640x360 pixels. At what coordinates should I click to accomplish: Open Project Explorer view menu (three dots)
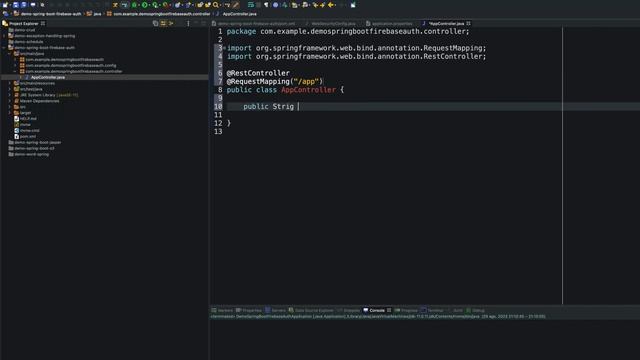click(x=188, y=24)
